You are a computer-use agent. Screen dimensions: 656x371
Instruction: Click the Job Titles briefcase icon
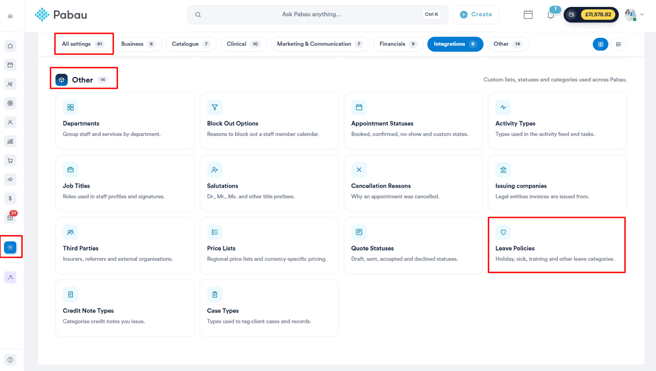pos(70,170)
